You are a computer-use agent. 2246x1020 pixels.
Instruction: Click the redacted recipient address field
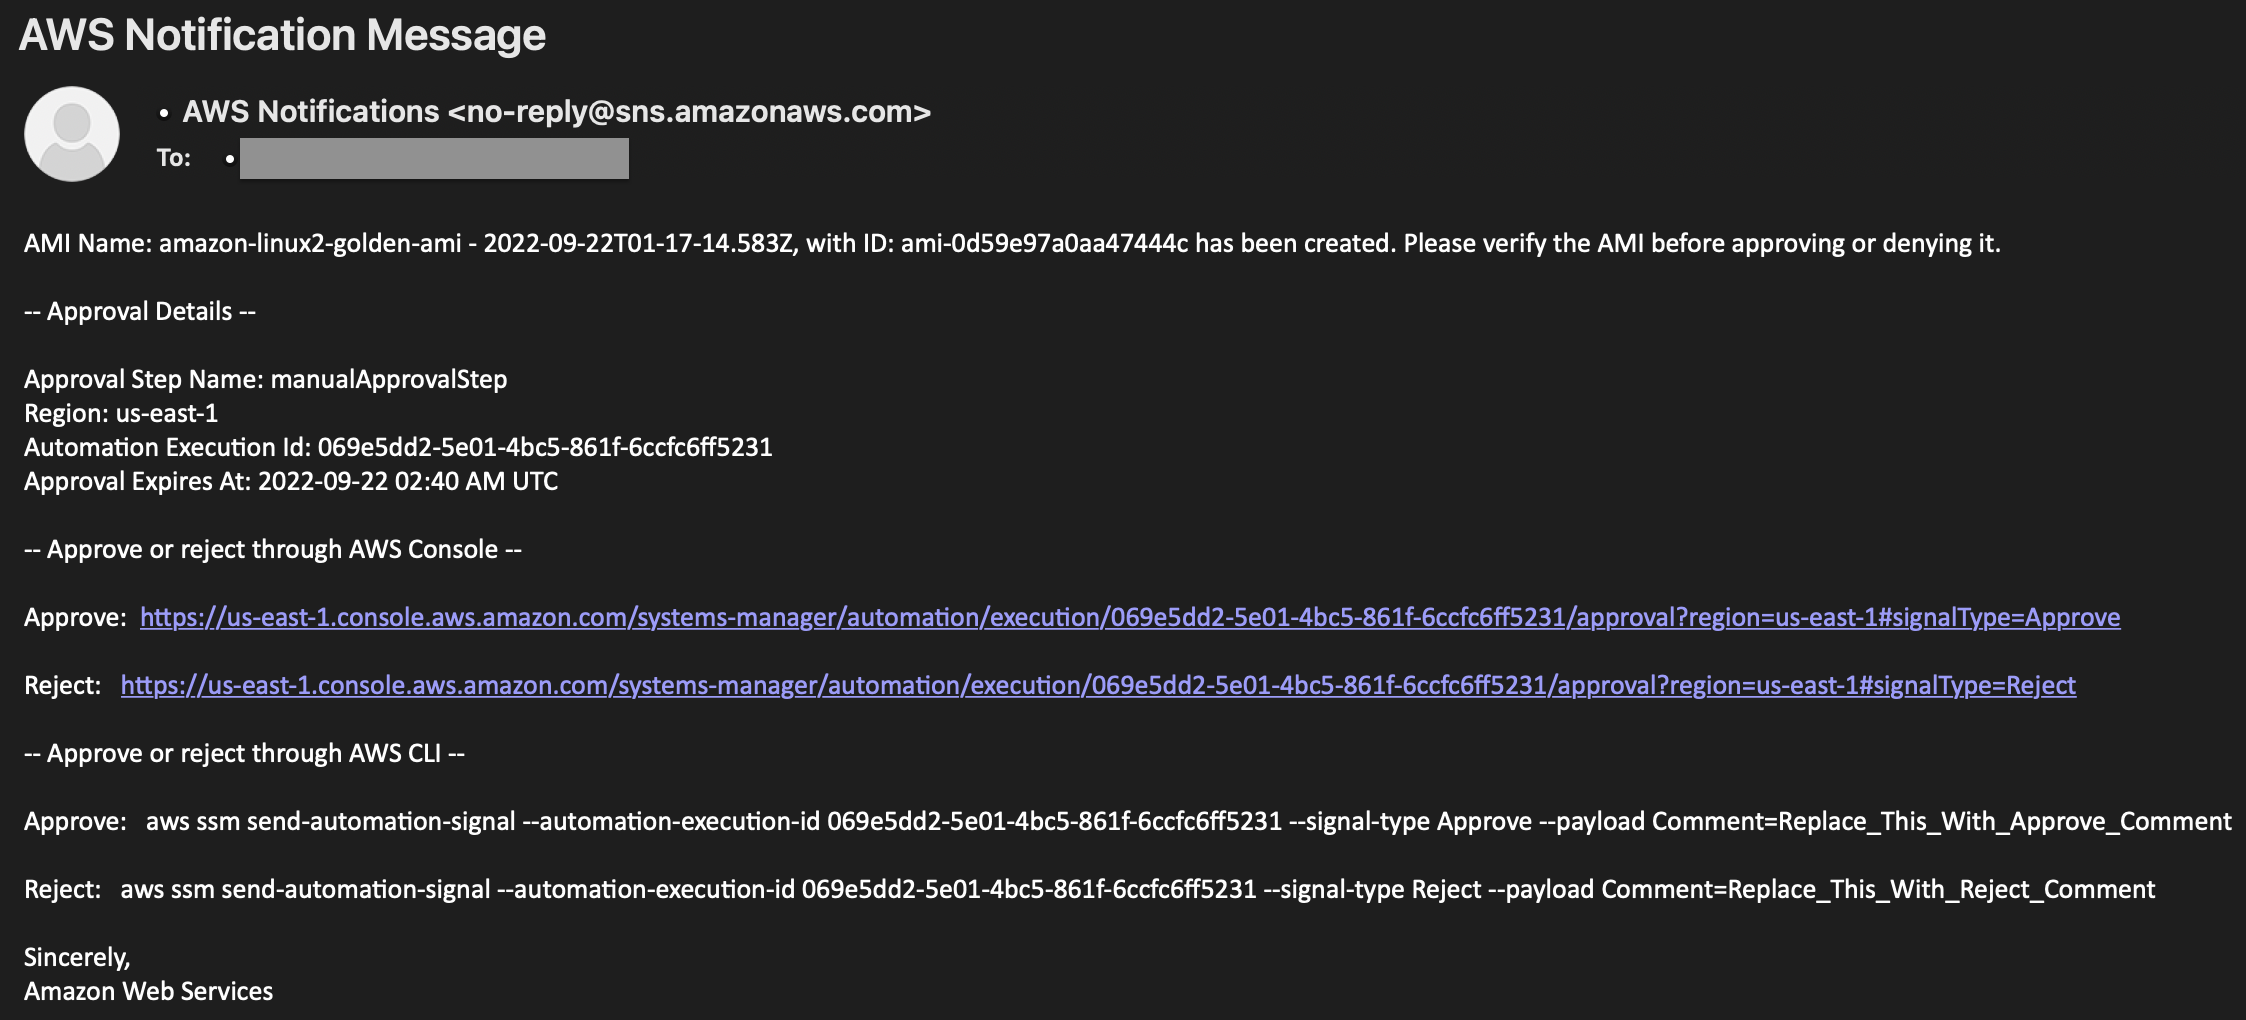[434, 158]
